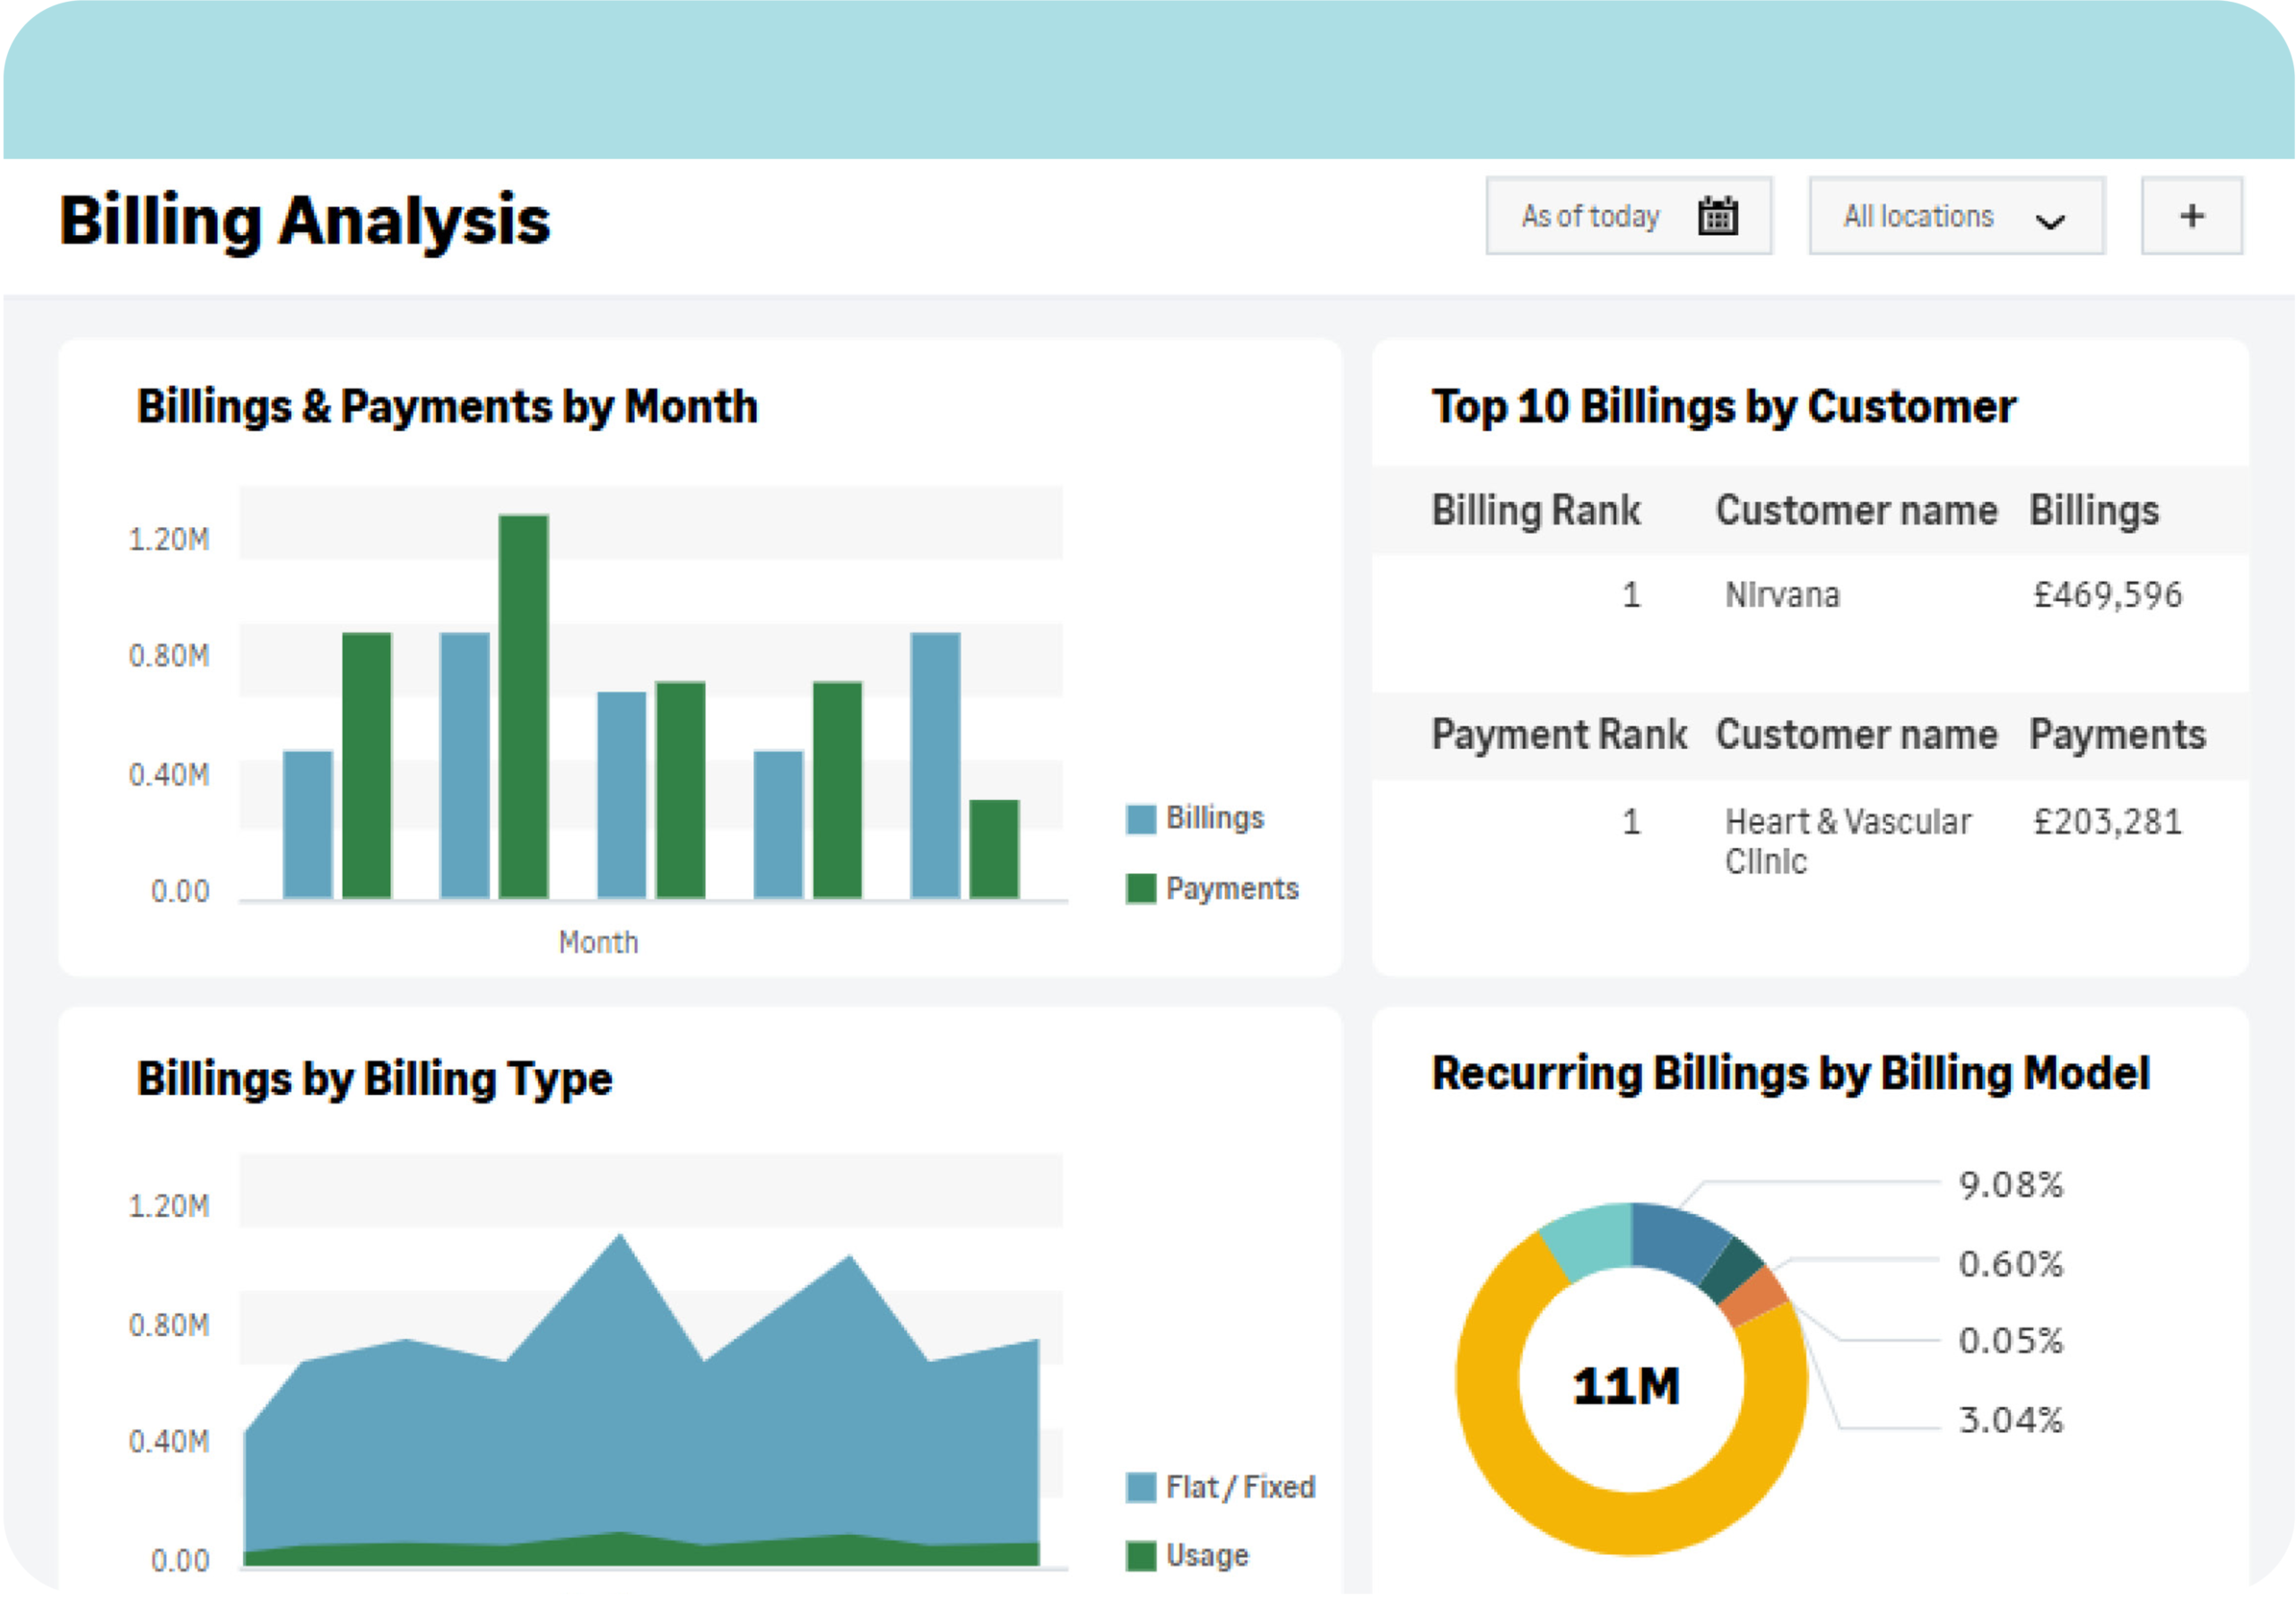Image resolution: width=2296 pixels, height=1597 pixels.
Task: Click the 11M donut center total
Action: point(1626,1387)
